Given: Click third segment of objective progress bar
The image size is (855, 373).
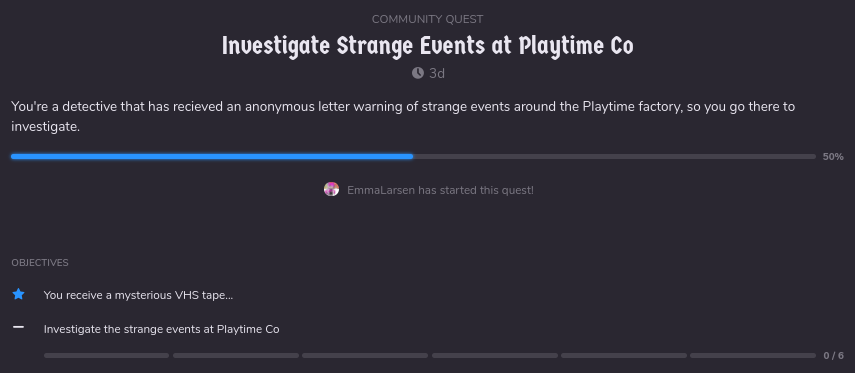Looking at the screenshot, I should pyautogui.click(x=365, y=356).
